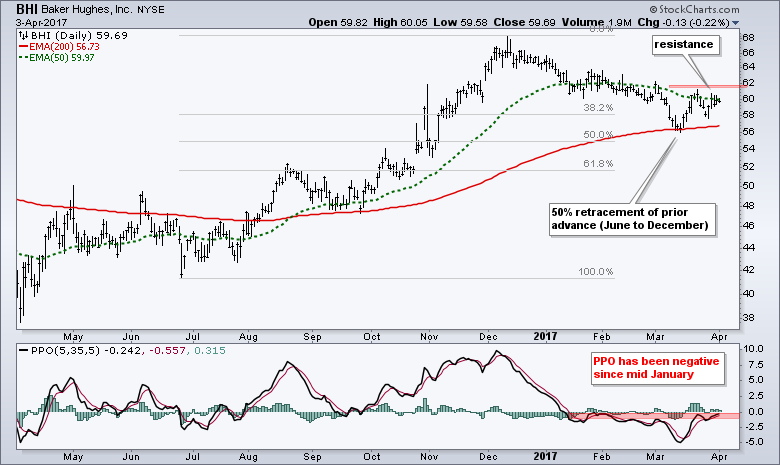The image size is (780, 465).
Task: Click the 100.0% Fibonacci level label
Action: tap(595, 272)
